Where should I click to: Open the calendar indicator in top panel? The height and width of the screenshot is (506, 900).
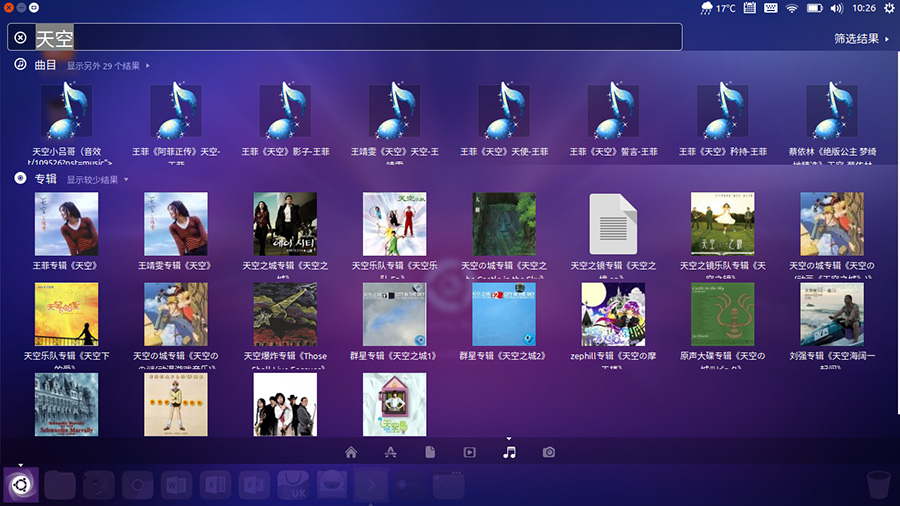click(x=750, y=8)
